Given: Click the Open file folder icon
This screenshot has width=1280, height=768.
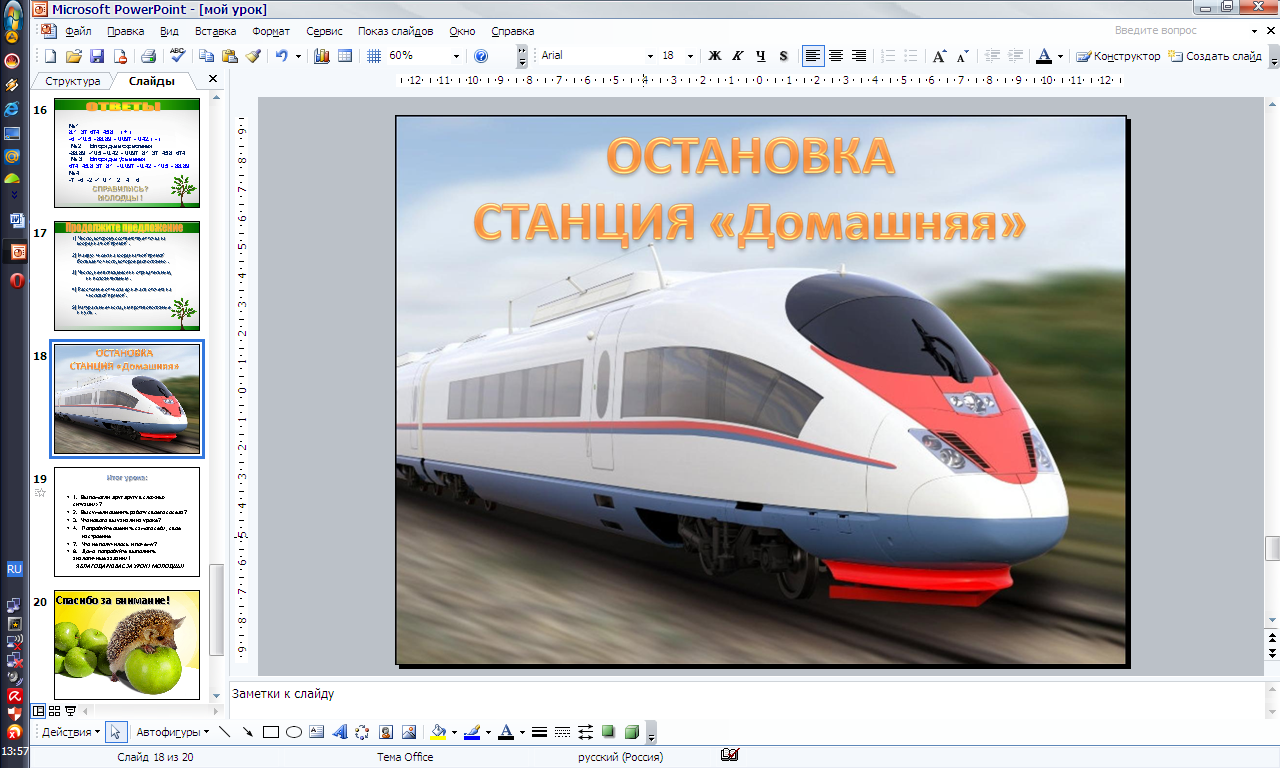Looking at the screenshot, I should tap(74, 56).
